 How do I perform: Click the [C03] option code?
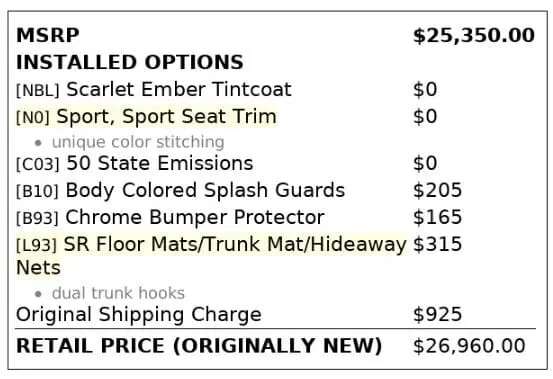38,164
